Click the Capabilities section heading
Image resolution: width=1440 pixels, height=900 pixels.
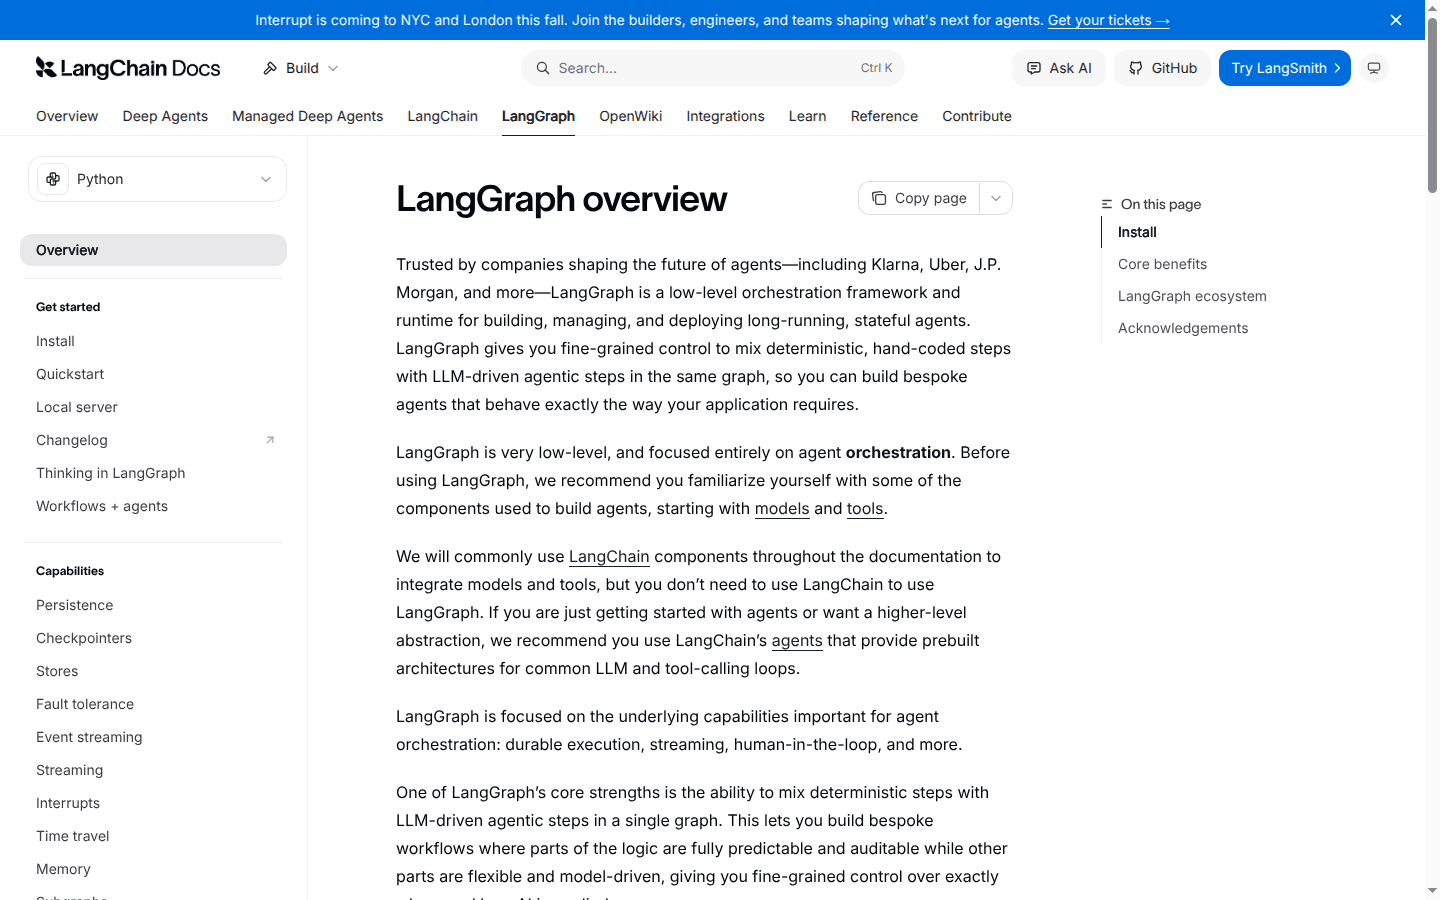[x=70, y=571]
